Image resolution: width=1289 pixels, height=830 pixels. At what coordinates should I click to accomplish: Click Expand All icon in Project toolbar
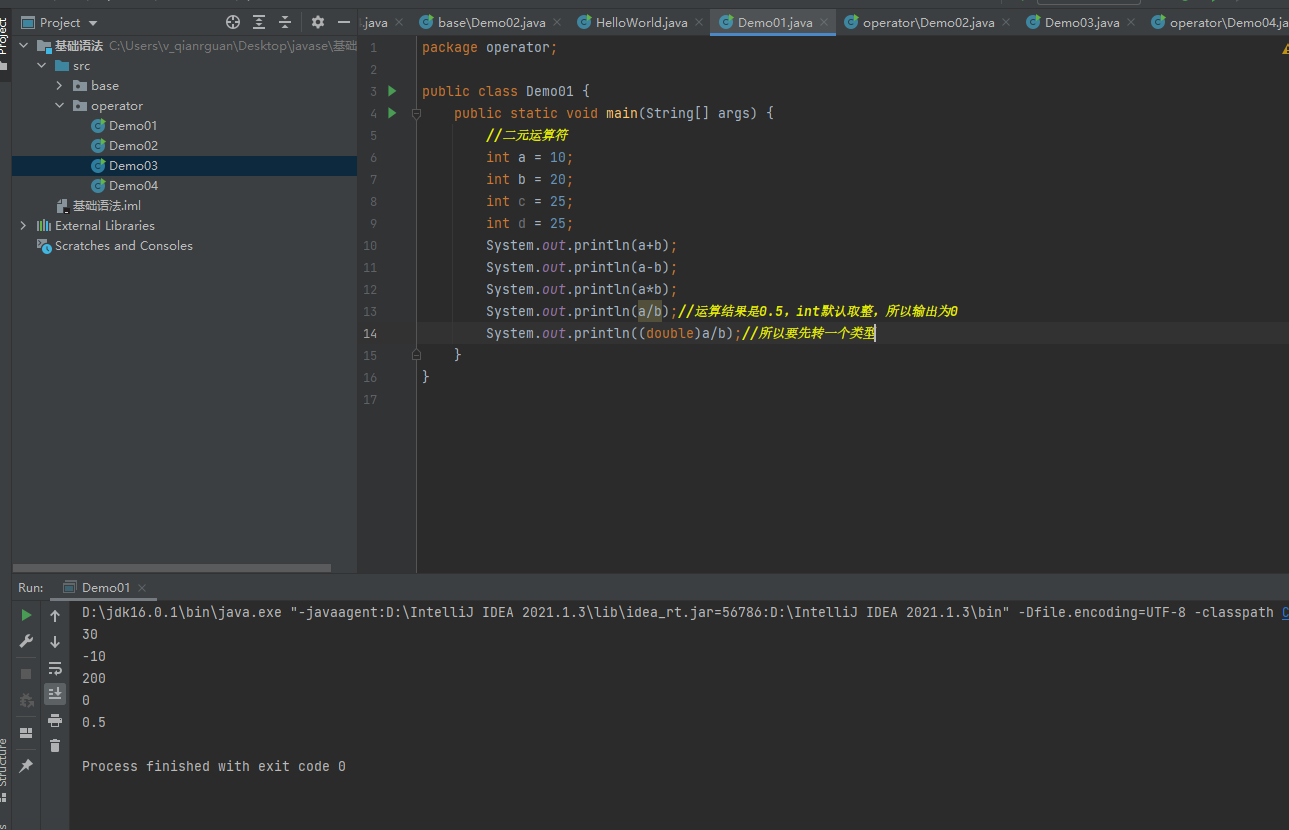pyautogui.click(x=259, y=22)
